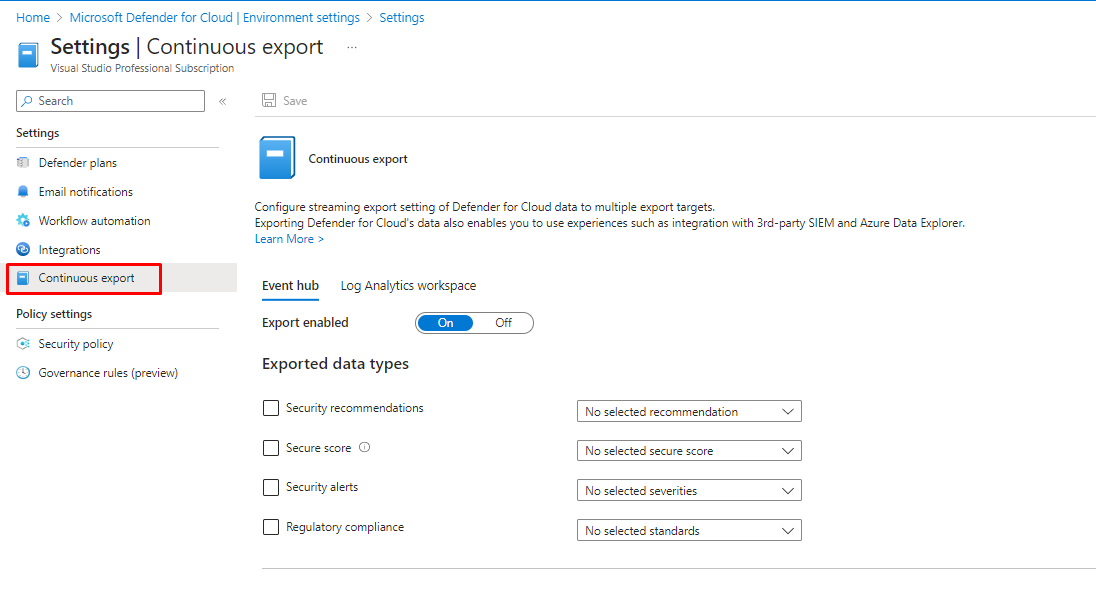Screen dimensions: 1096x589
Task: Switch Export enabled toggle to Off
Action: pyautogui.click(x=504, y=323)
